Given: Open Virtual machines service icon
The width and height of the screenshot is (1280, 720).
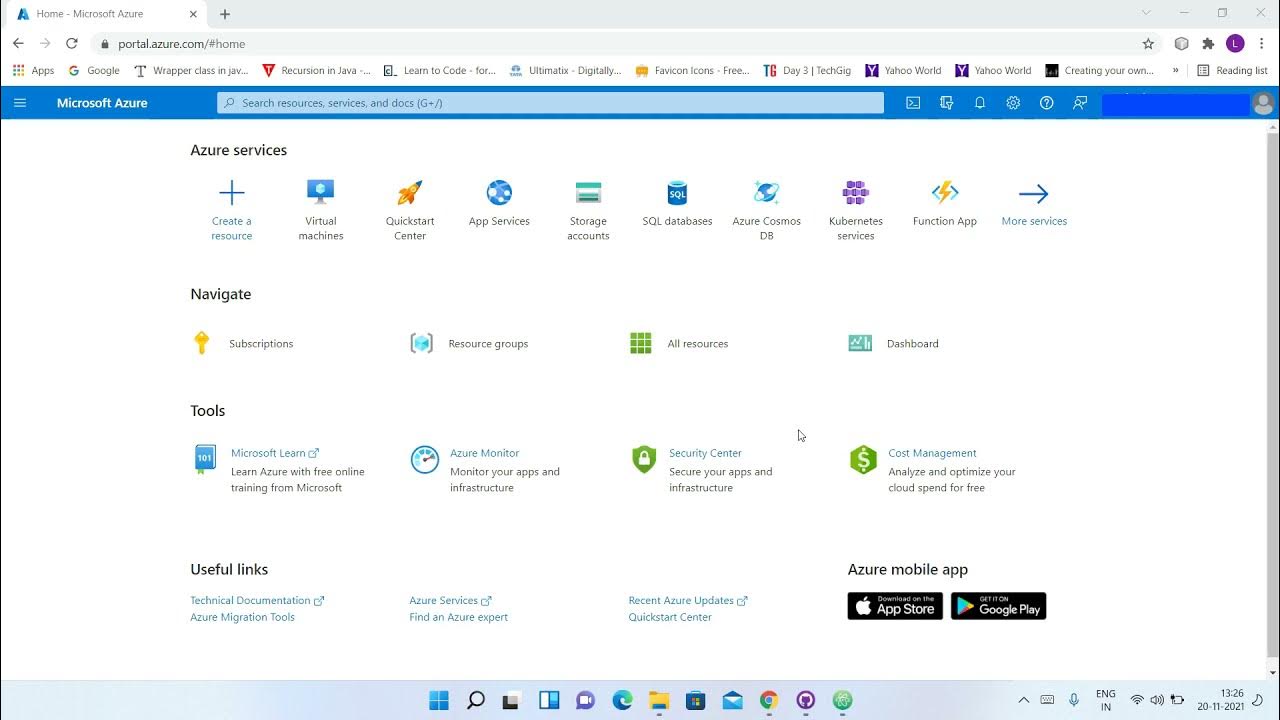Looking at the screenshot, I should pos(321,193).
